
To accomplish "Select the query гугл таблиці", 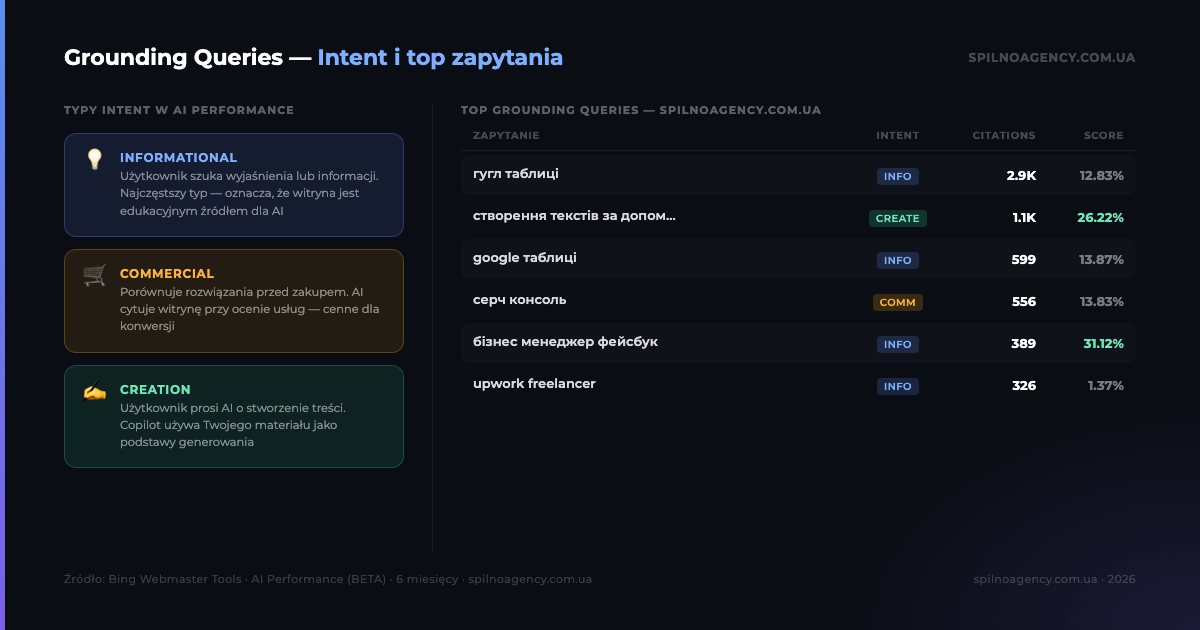I will (516, 174).
